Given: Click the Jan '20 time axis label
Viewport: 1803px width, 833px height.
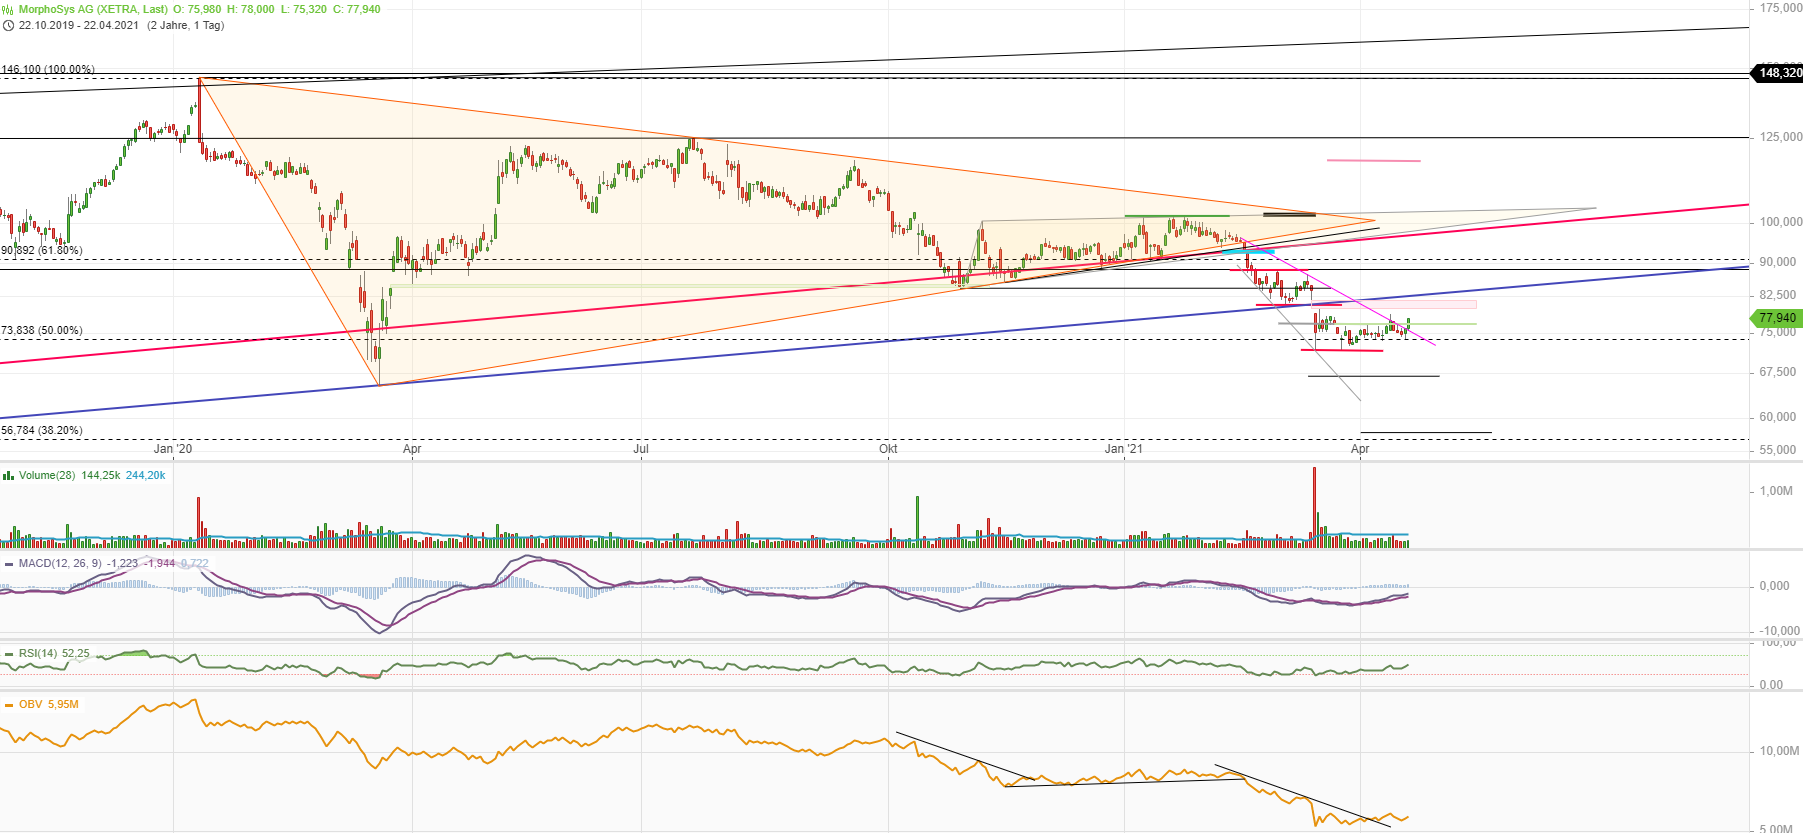Looking at the screenshot, I should click(173, 449).
